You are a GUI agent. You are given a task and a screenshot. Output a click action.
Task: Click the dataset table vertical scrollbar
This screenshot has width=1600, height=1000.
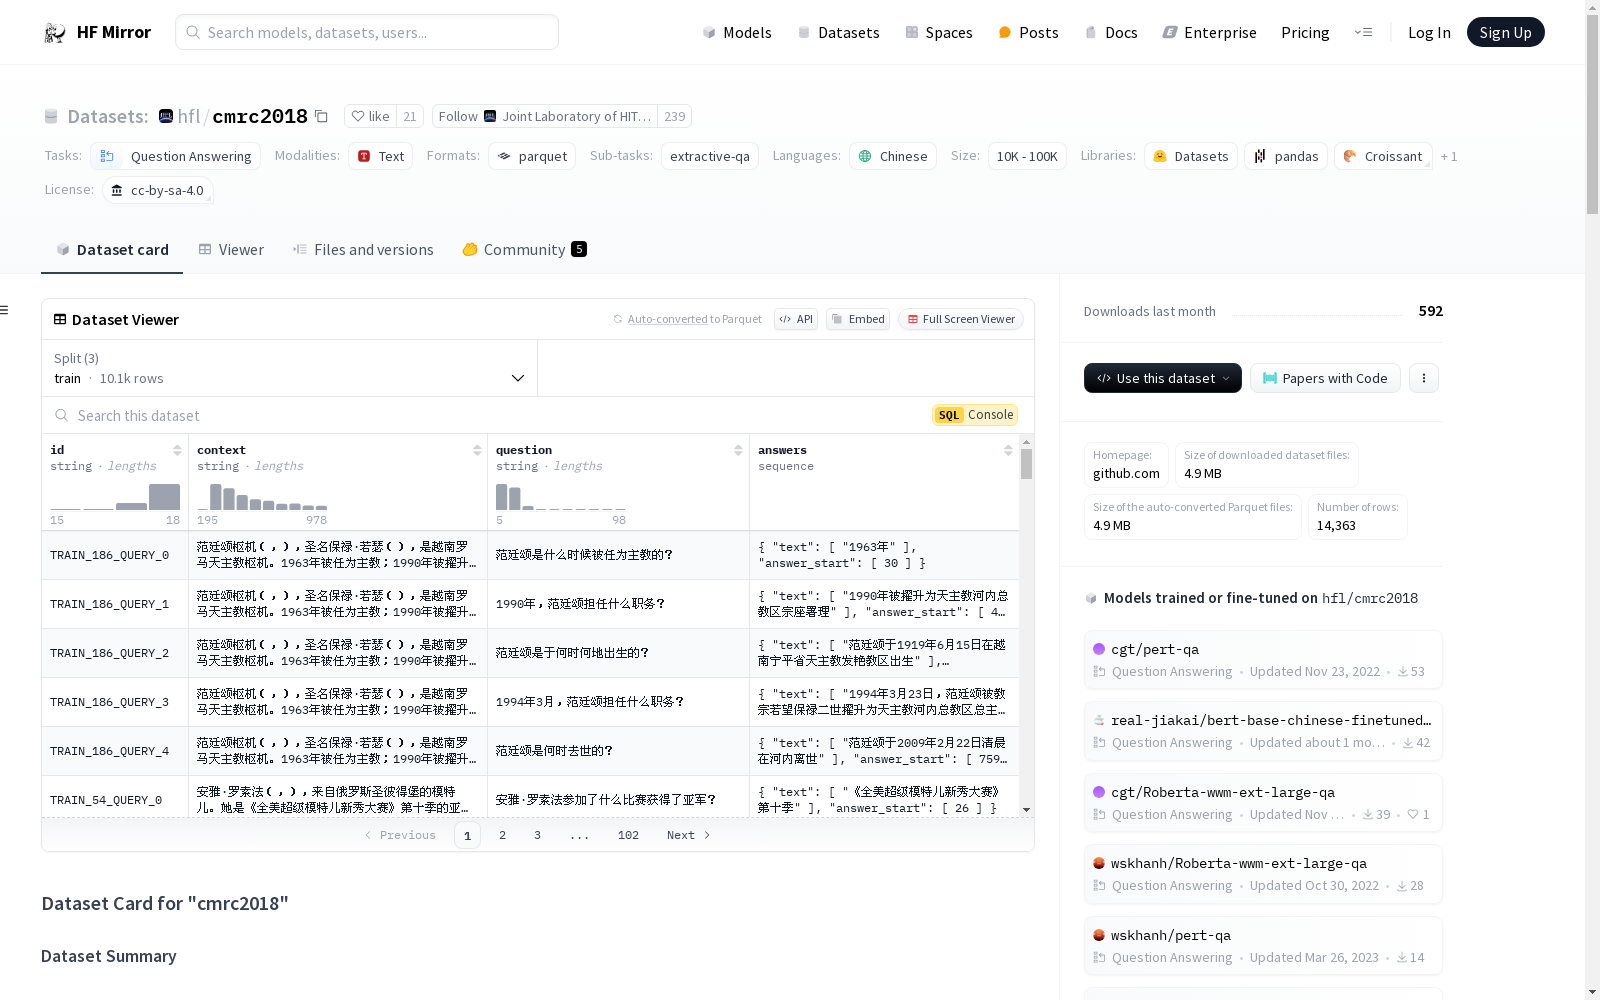point(1026,465)
